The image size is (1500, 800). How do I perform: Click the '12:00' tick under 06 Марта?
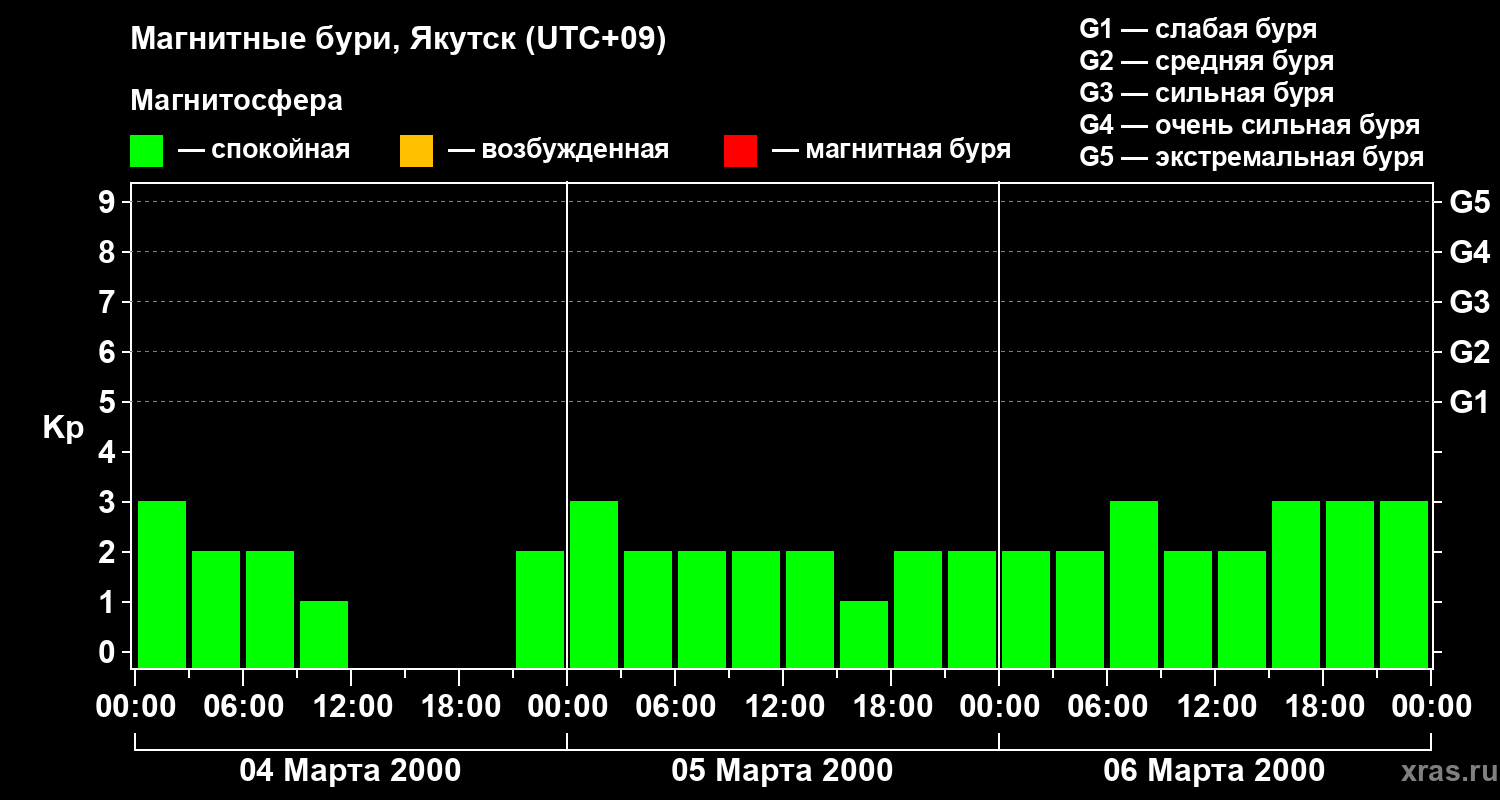[1215, 707]
